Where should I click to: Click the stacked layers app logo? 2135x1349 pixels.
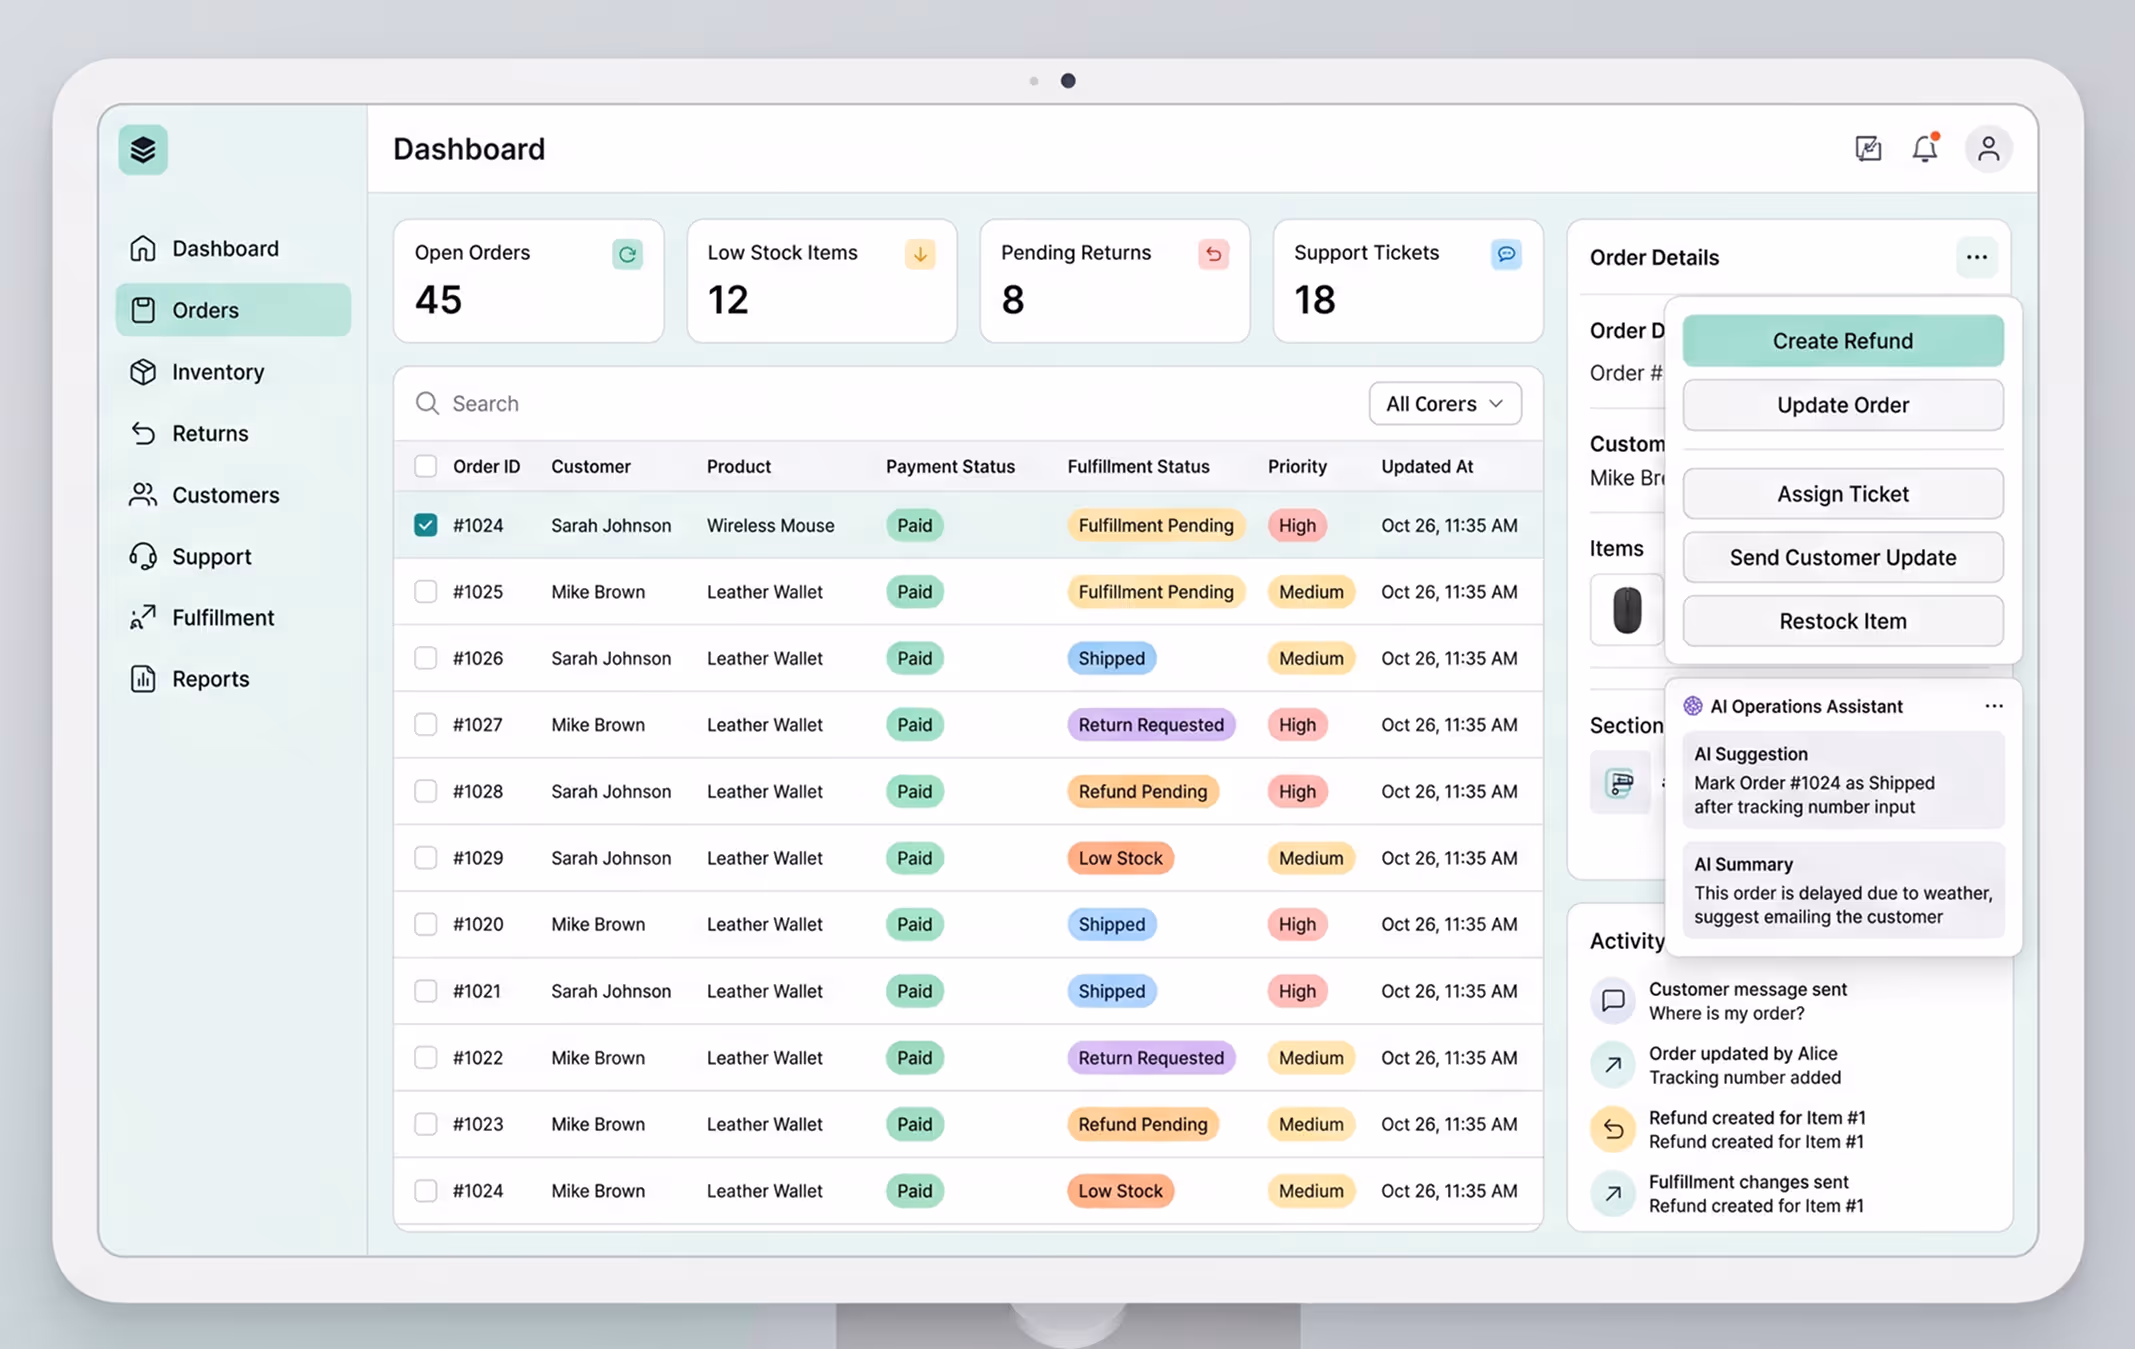[143, 150]
